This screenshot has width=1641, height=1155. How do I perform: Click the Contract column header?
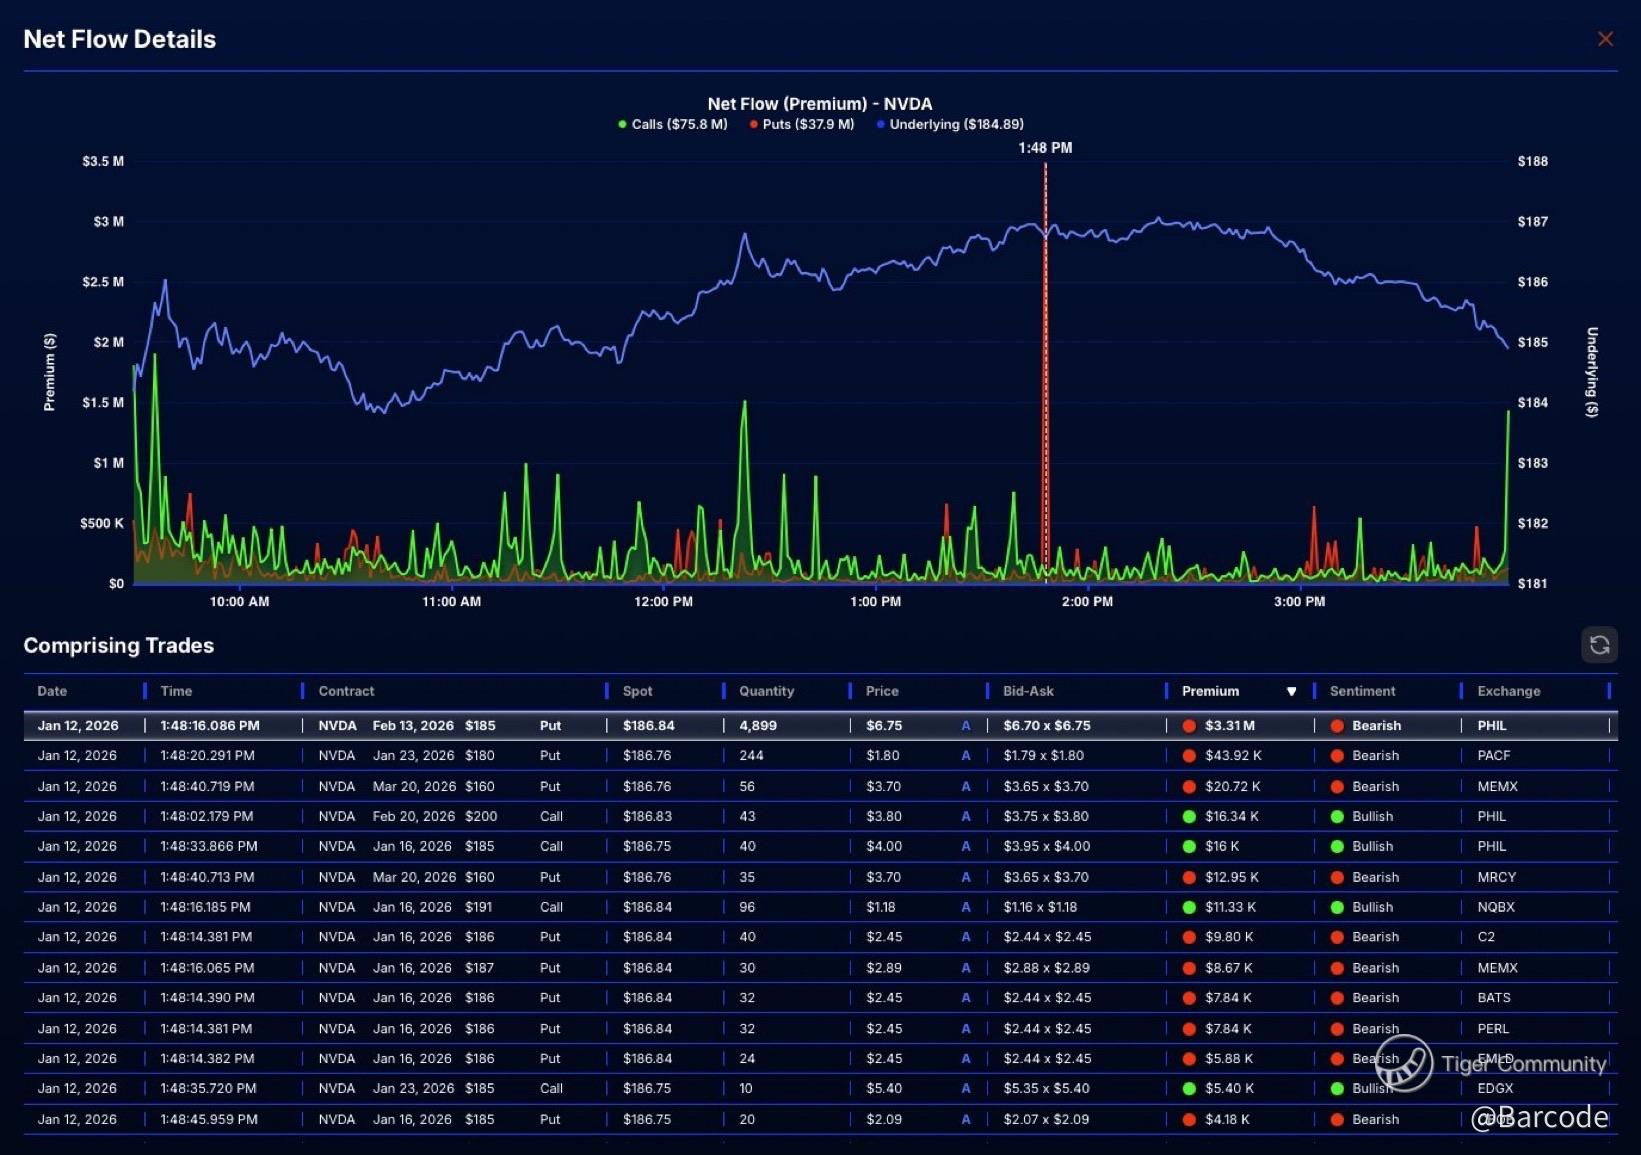(346, 691)
